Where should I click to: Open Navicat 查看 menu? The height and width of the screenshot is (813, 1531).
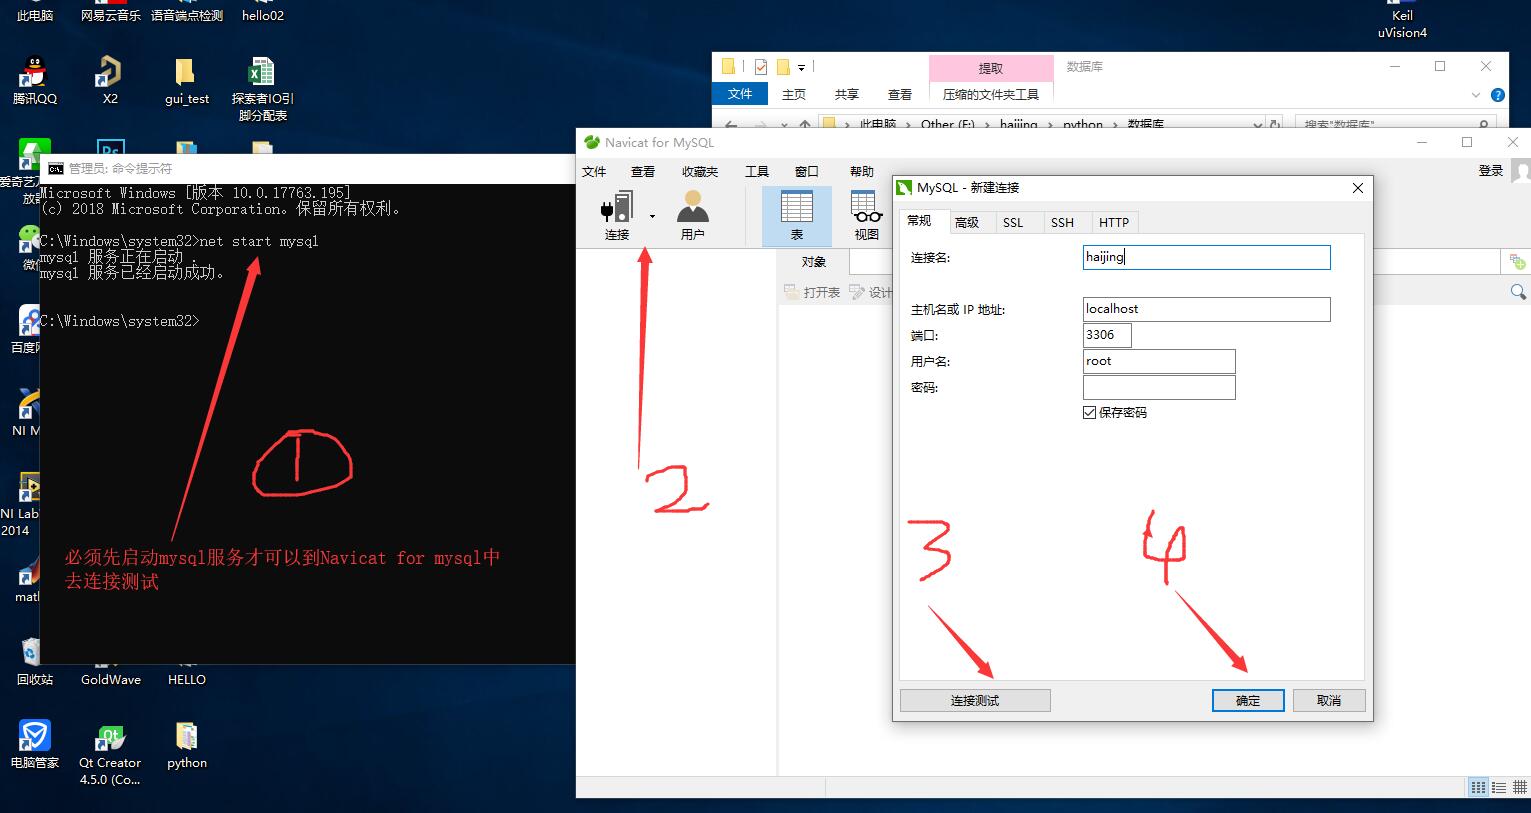click(643, 171)
